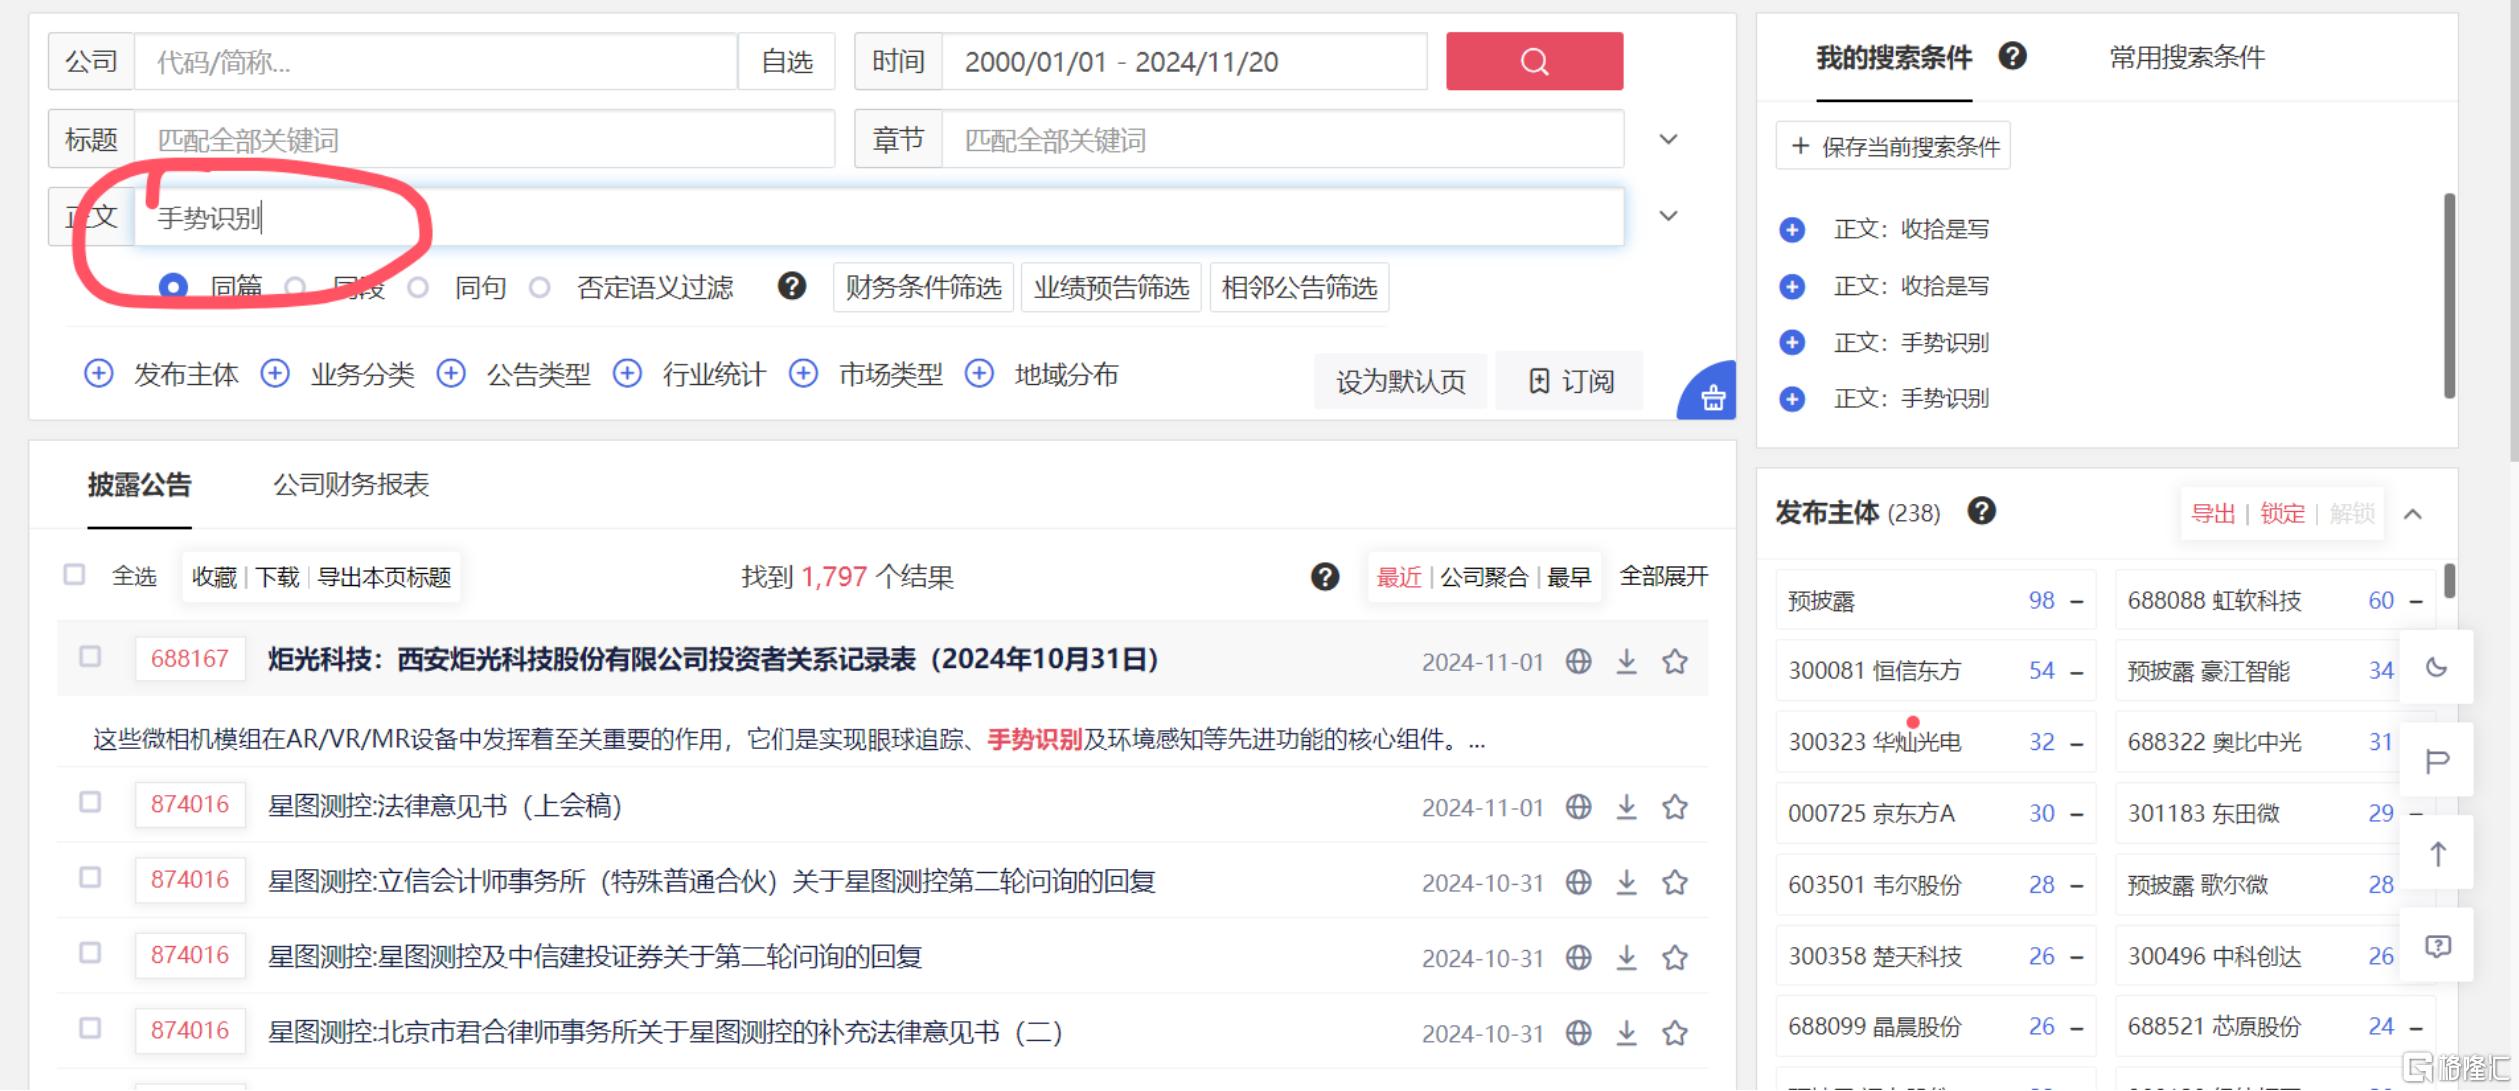Add last saved condition 正文: 手势识别
Viewport: 2519px width, 1091px height.
point(1792,399)
